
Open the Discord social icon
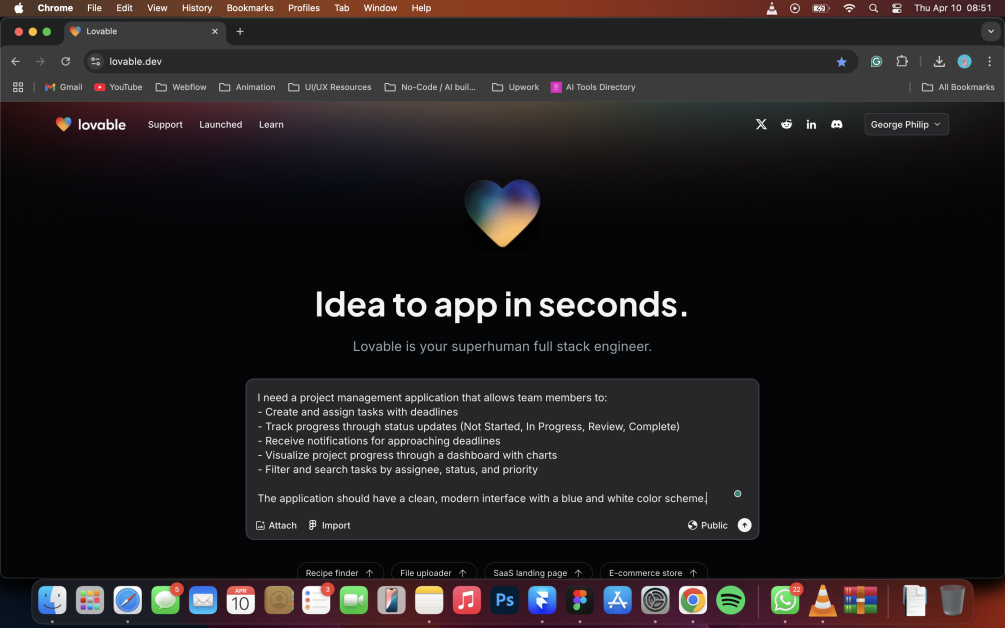pos(837,125)
